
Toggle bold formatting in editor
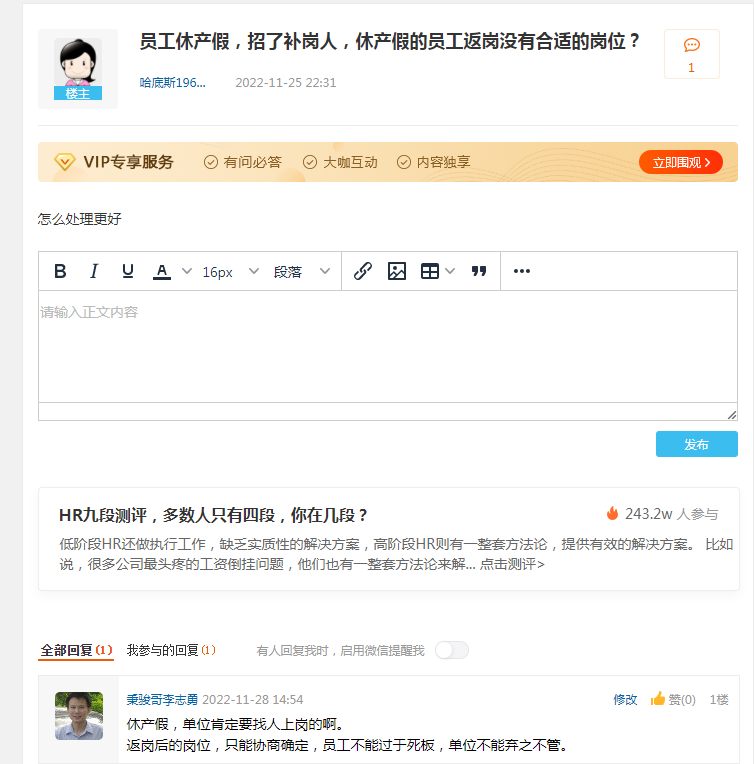60,271
